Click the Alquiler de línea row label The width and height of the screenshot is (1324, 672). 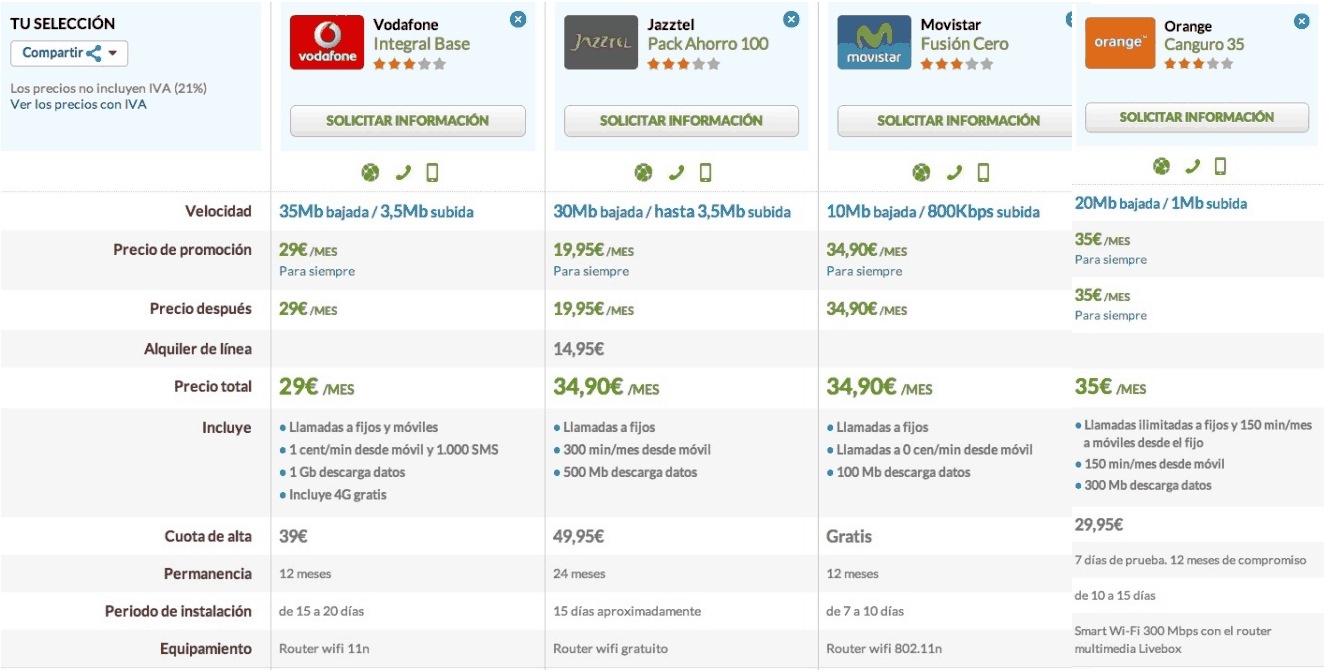tap(198, 349)
